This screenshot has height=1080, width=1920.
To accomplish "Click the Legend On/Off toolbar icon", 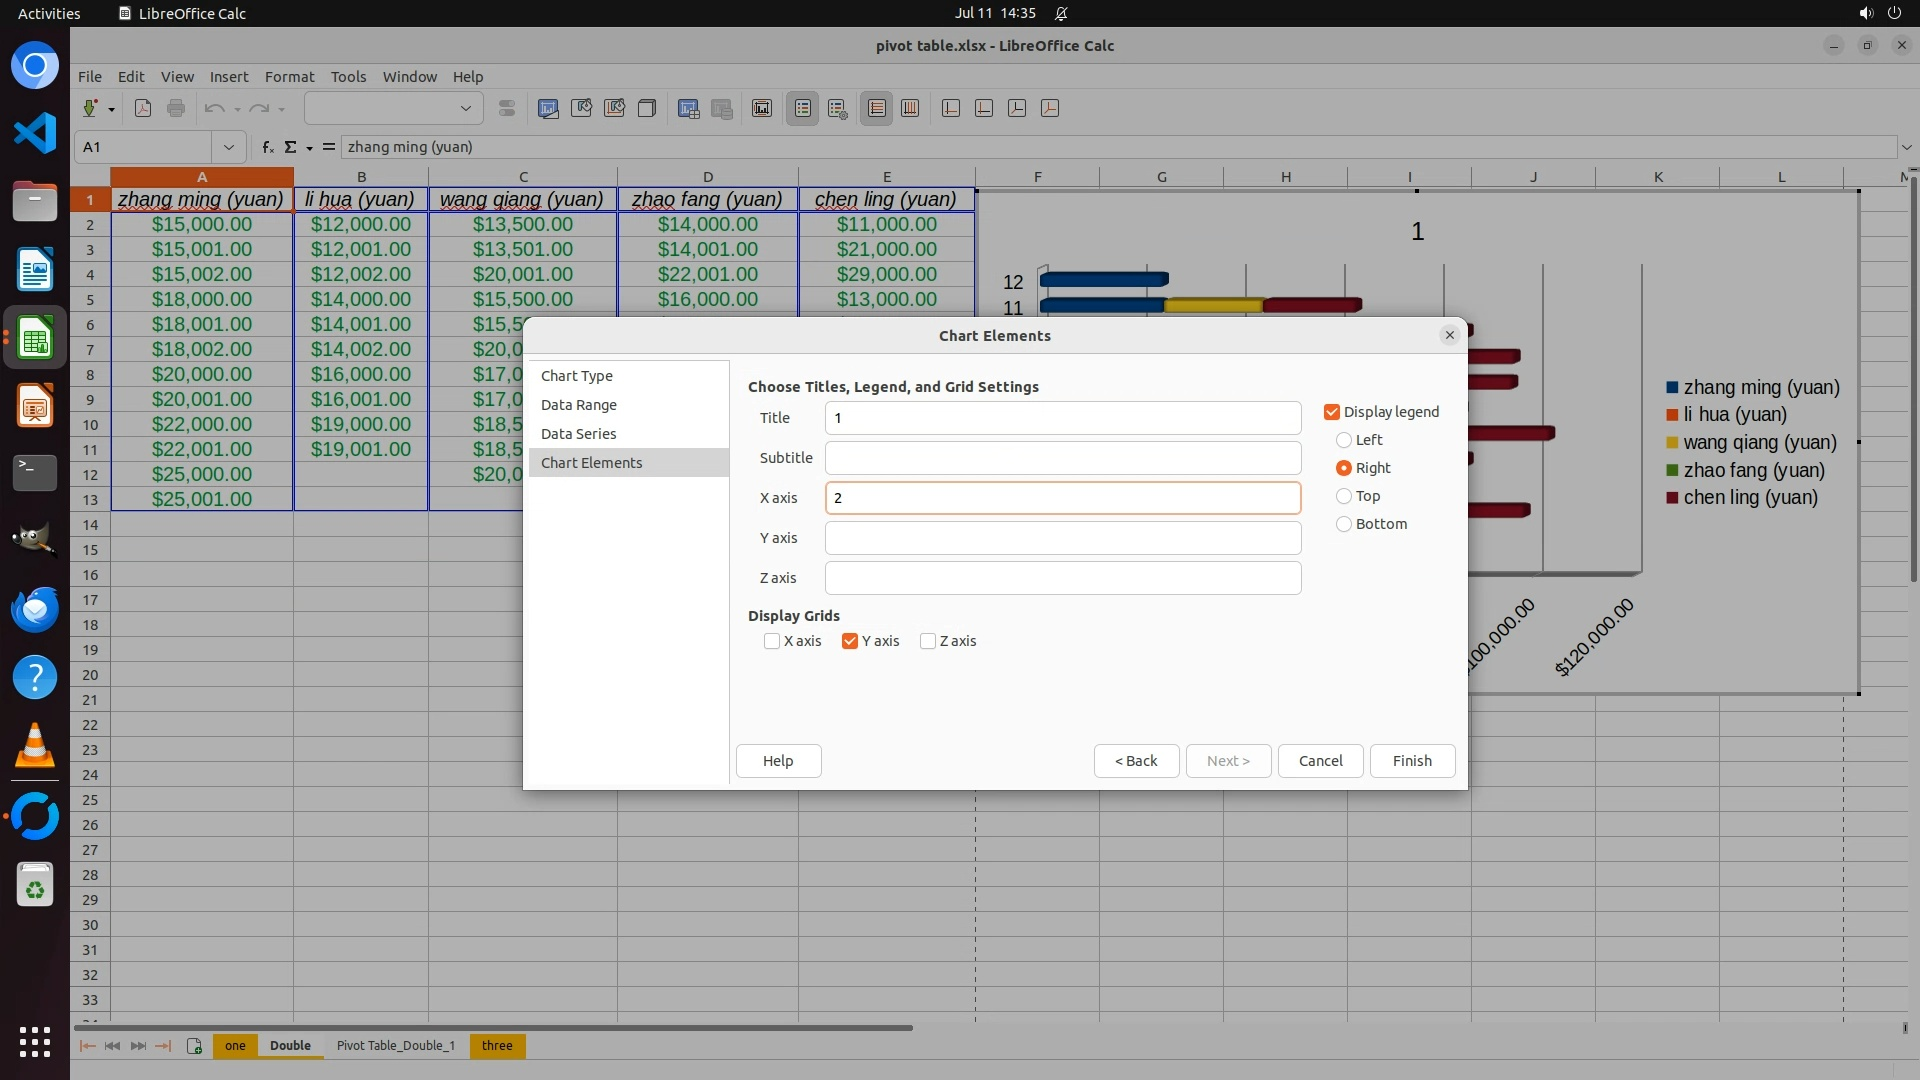I will tap(803, 109).
